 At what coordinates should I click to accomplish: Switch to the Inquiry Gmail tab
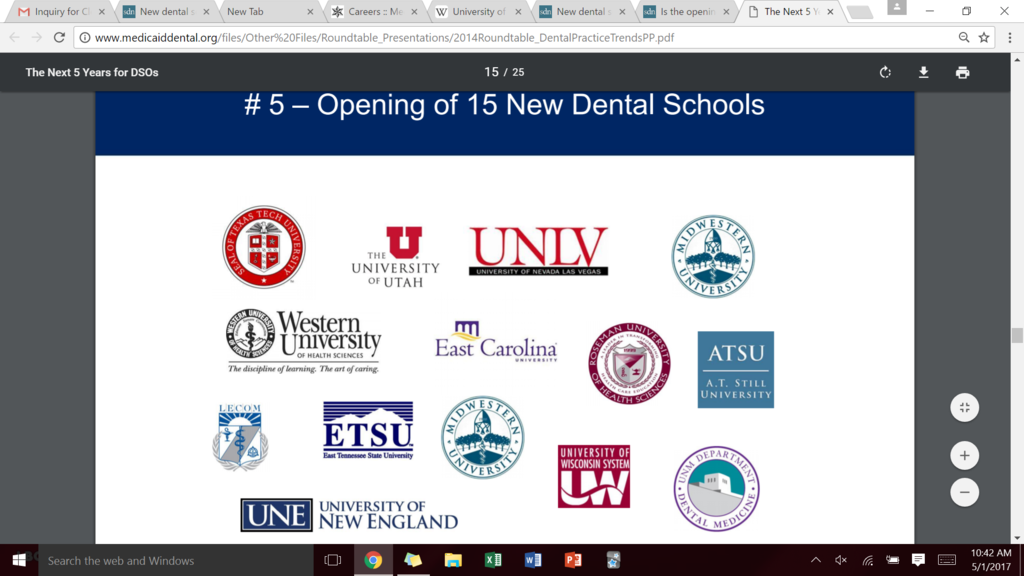point(58,12)
